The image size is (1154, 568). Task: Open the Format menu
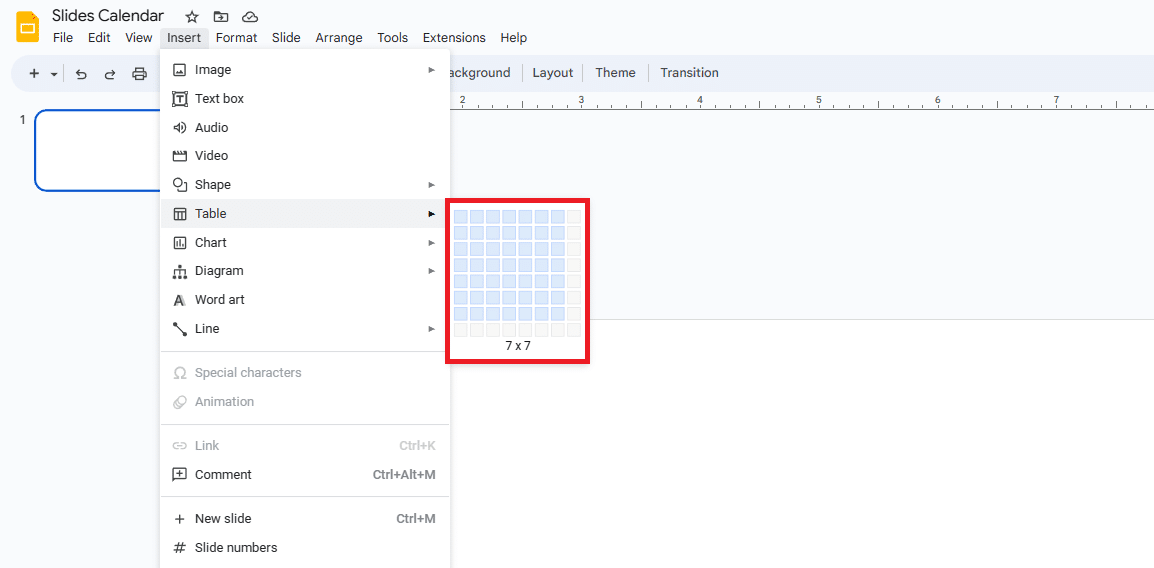tap(236, 38)
